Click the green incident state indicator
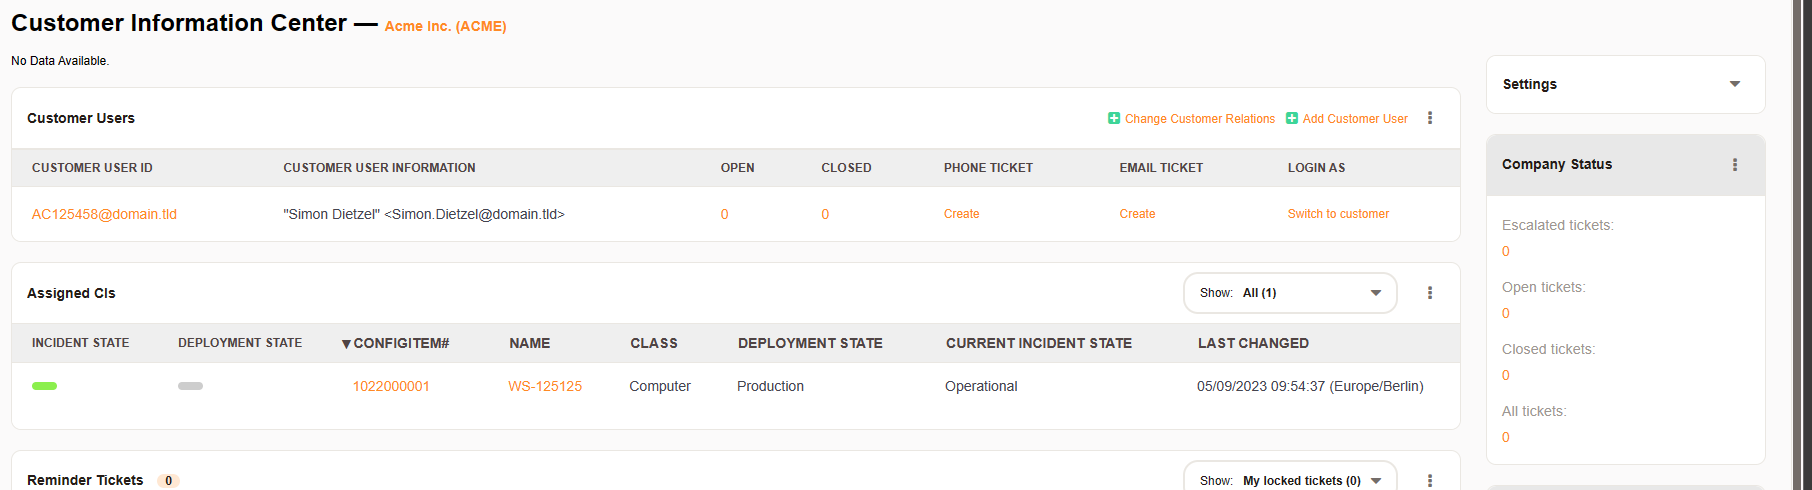This screenshot has height=490, width=1812. pyautogui.click(x=45, y=386)
